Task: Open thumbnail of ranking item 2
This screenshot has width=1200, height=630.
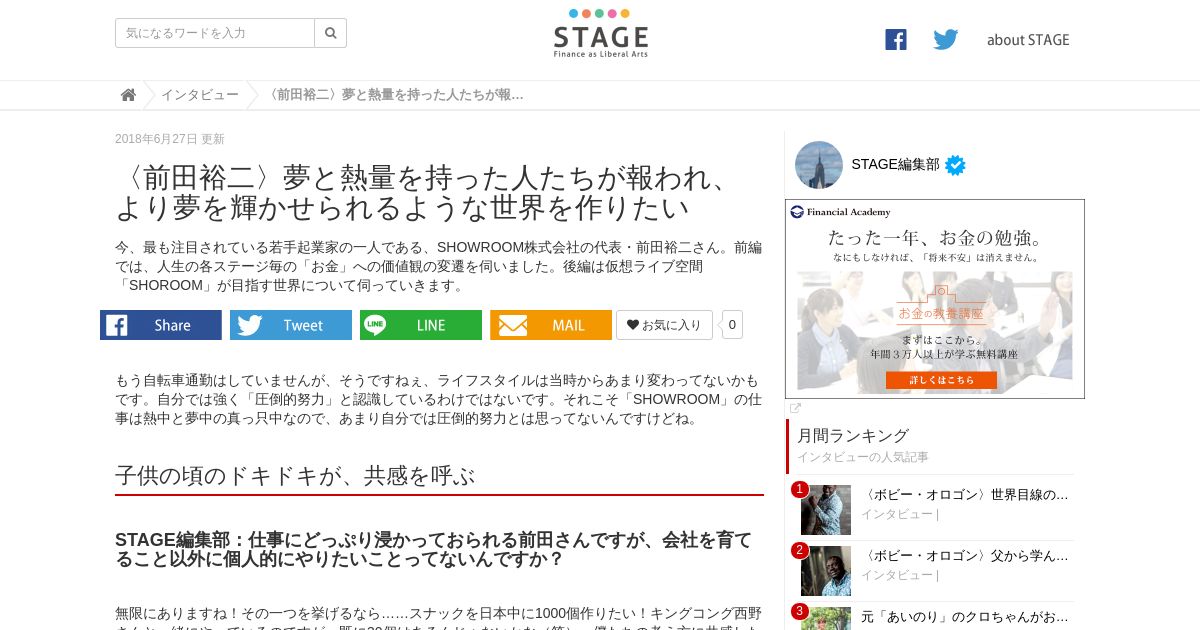Action: coord(826,571)
